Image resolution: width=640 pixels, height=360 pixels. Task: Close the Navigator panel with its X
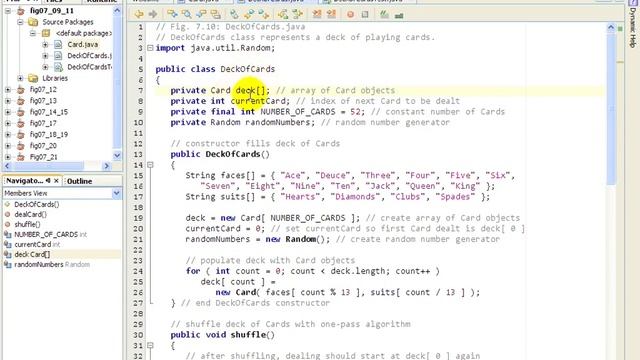(x=56, y=180)
